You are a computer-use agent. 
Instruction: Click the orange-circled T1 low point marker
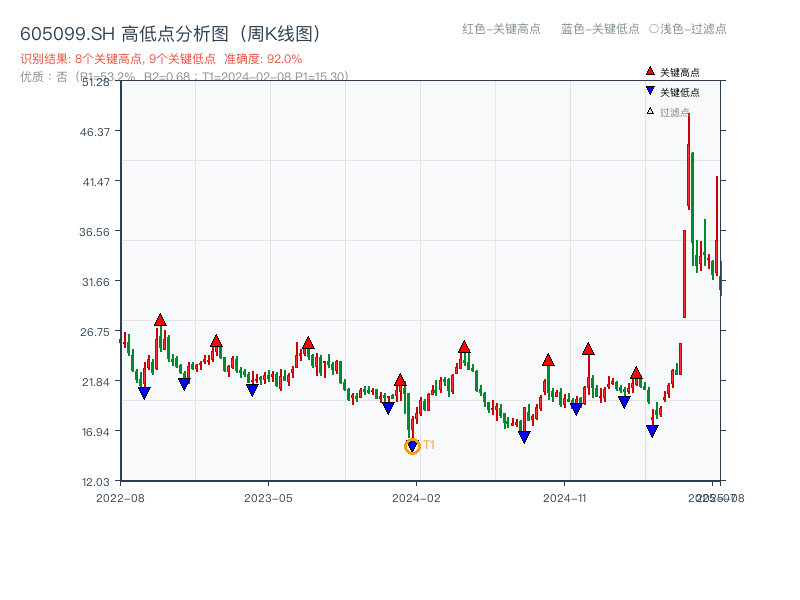click(412, 446)
